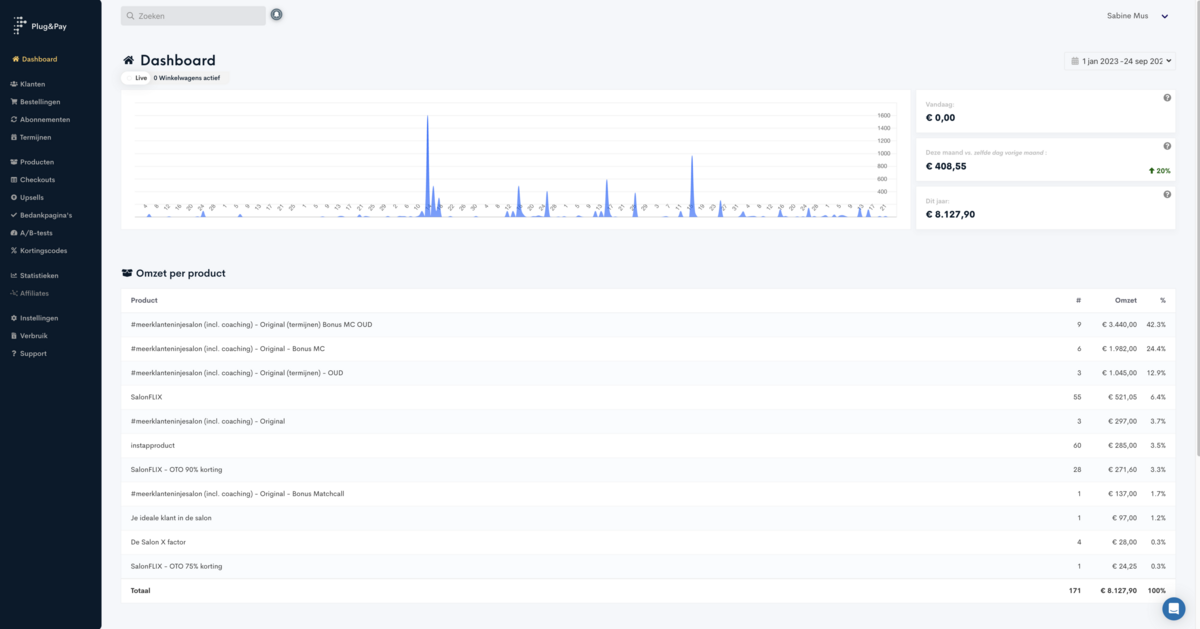Click the calendar icon in date range picker

click(x=1075, y=61)
